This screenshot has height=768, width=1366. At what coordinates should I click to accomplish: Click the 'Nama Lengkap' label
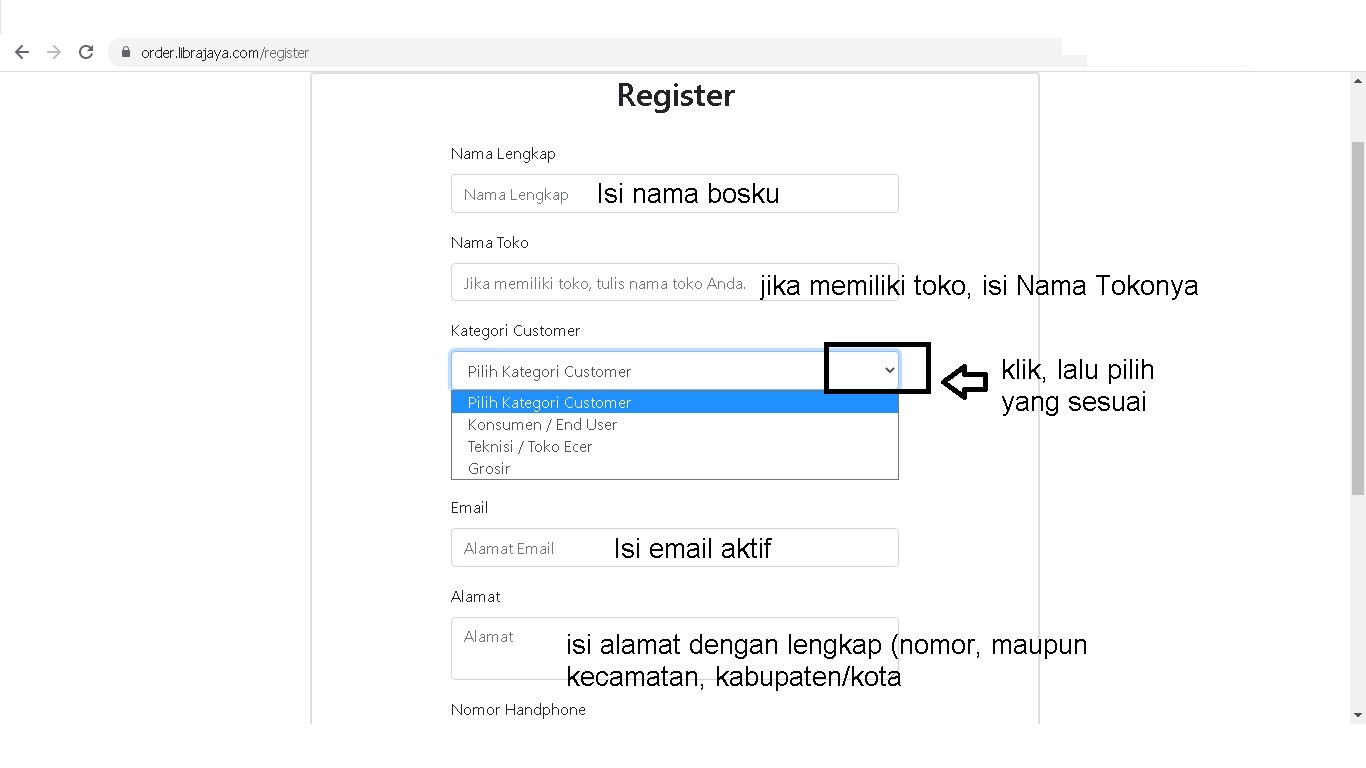coord(503,154)
